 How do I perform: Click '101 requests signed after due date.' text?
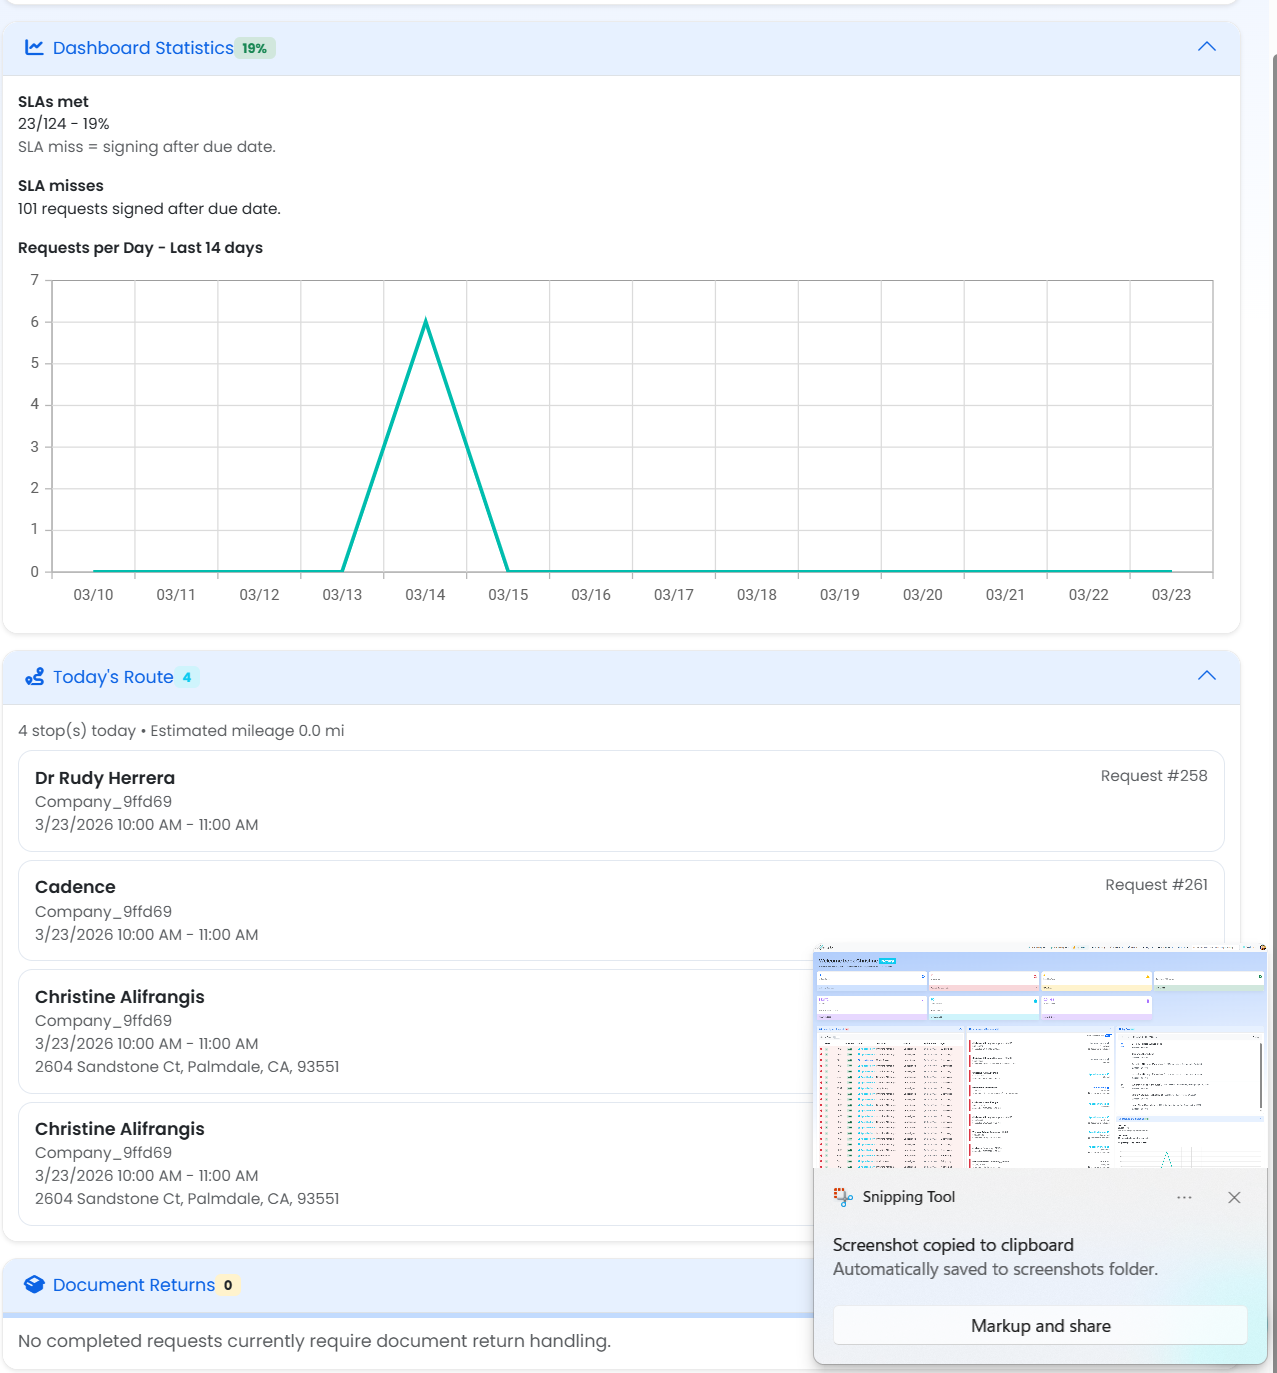tap(149, 209)
